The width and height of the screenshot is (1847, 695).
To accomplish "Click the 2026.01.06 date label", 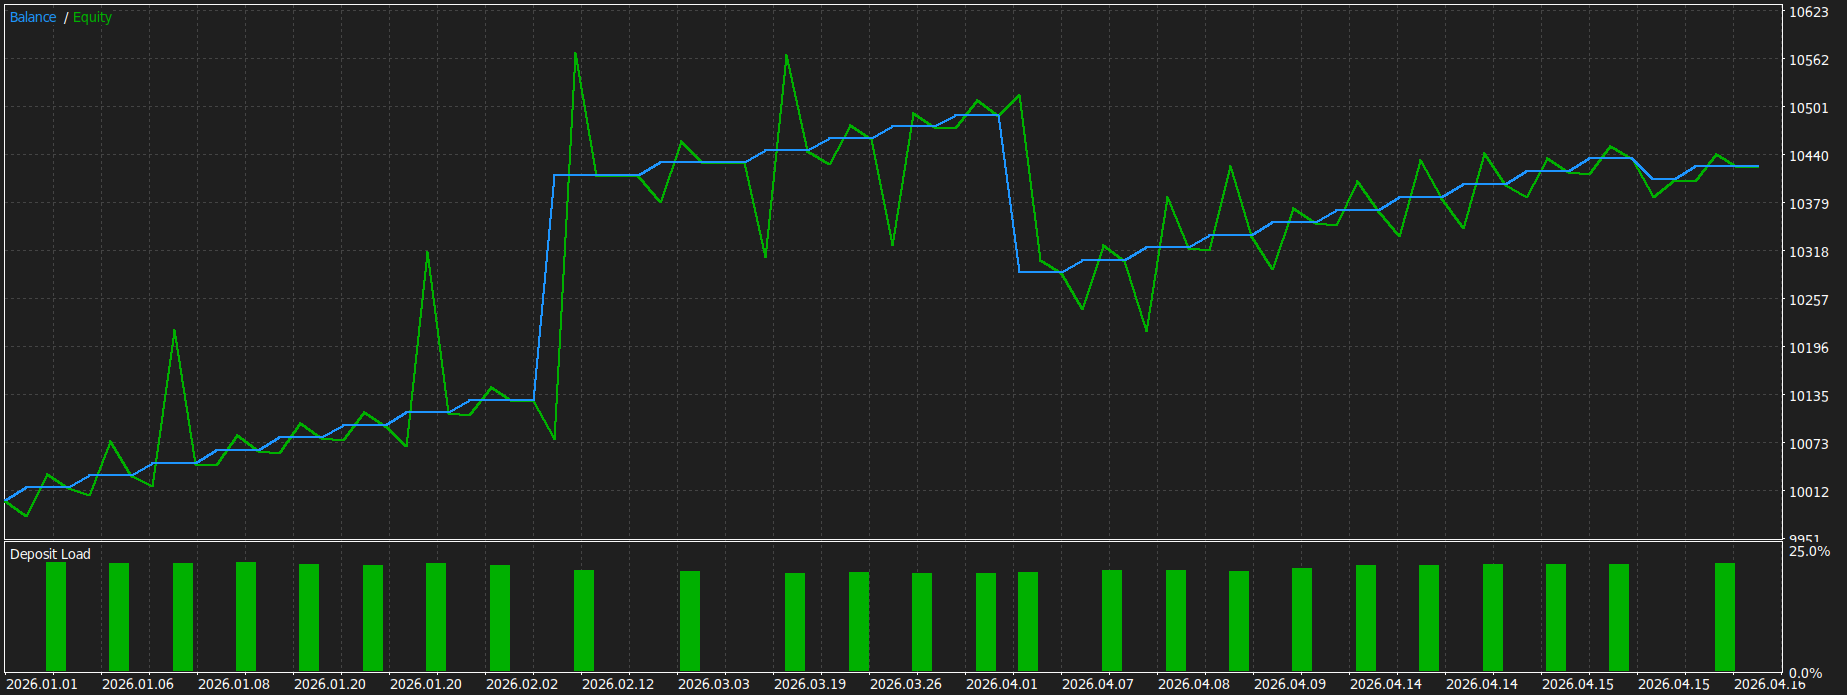I will (138, 684).
